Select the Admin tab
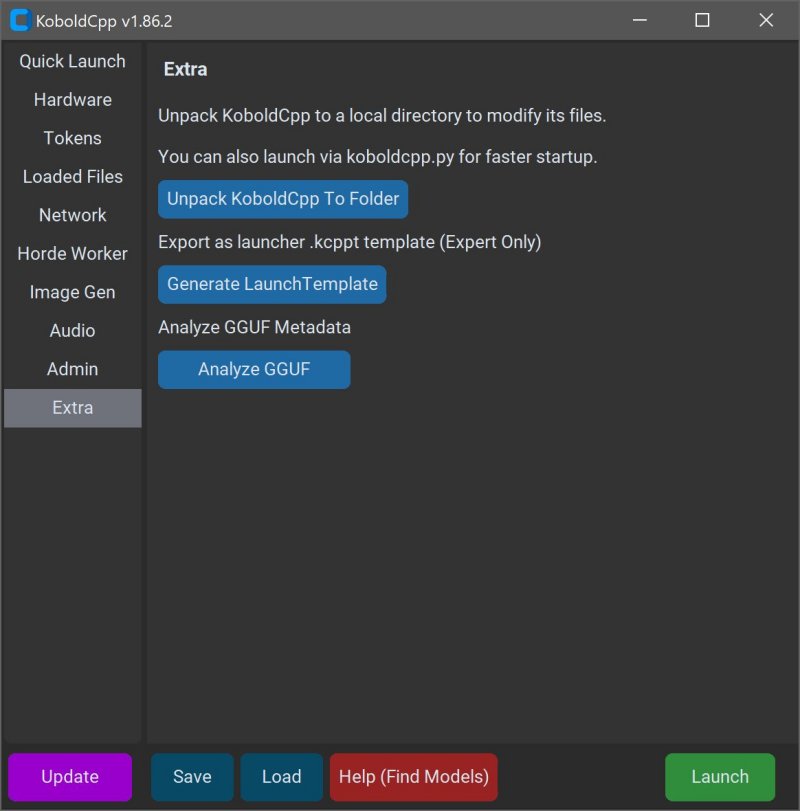This screenshot has height=811, width=800. coord(73,369)
